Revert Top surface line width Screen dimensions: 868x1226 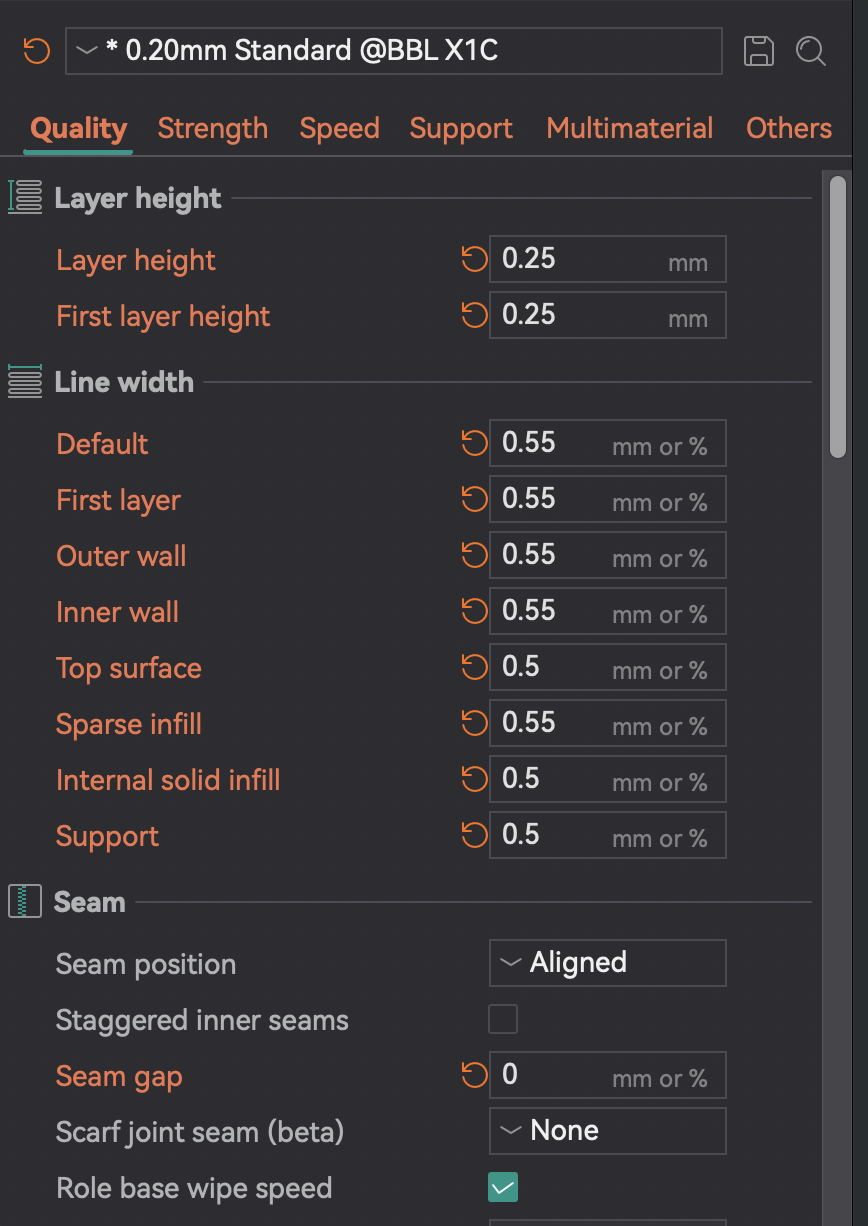473,668
